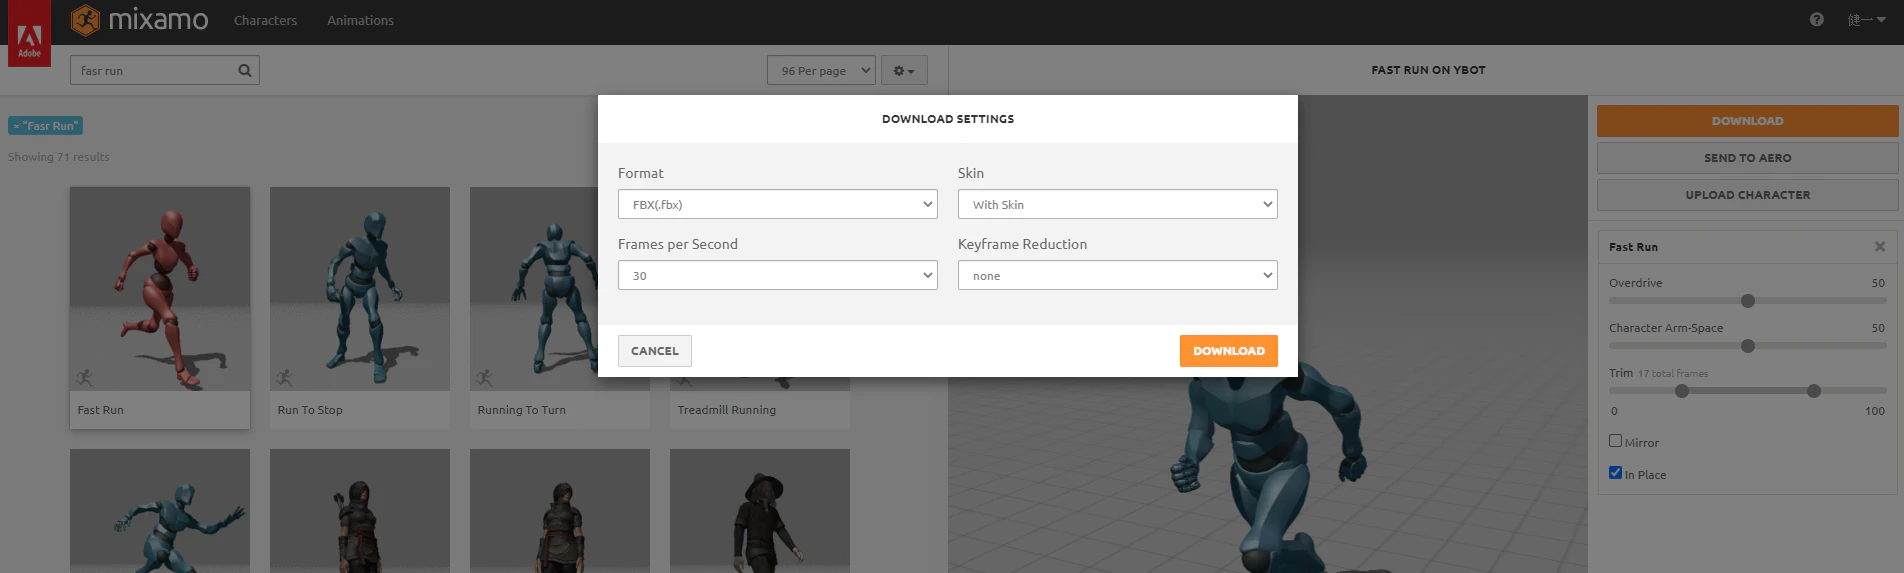Uncheck the In Place checkbox
The width and height of the screenshot is (1904, 573).
point(1615,473)
